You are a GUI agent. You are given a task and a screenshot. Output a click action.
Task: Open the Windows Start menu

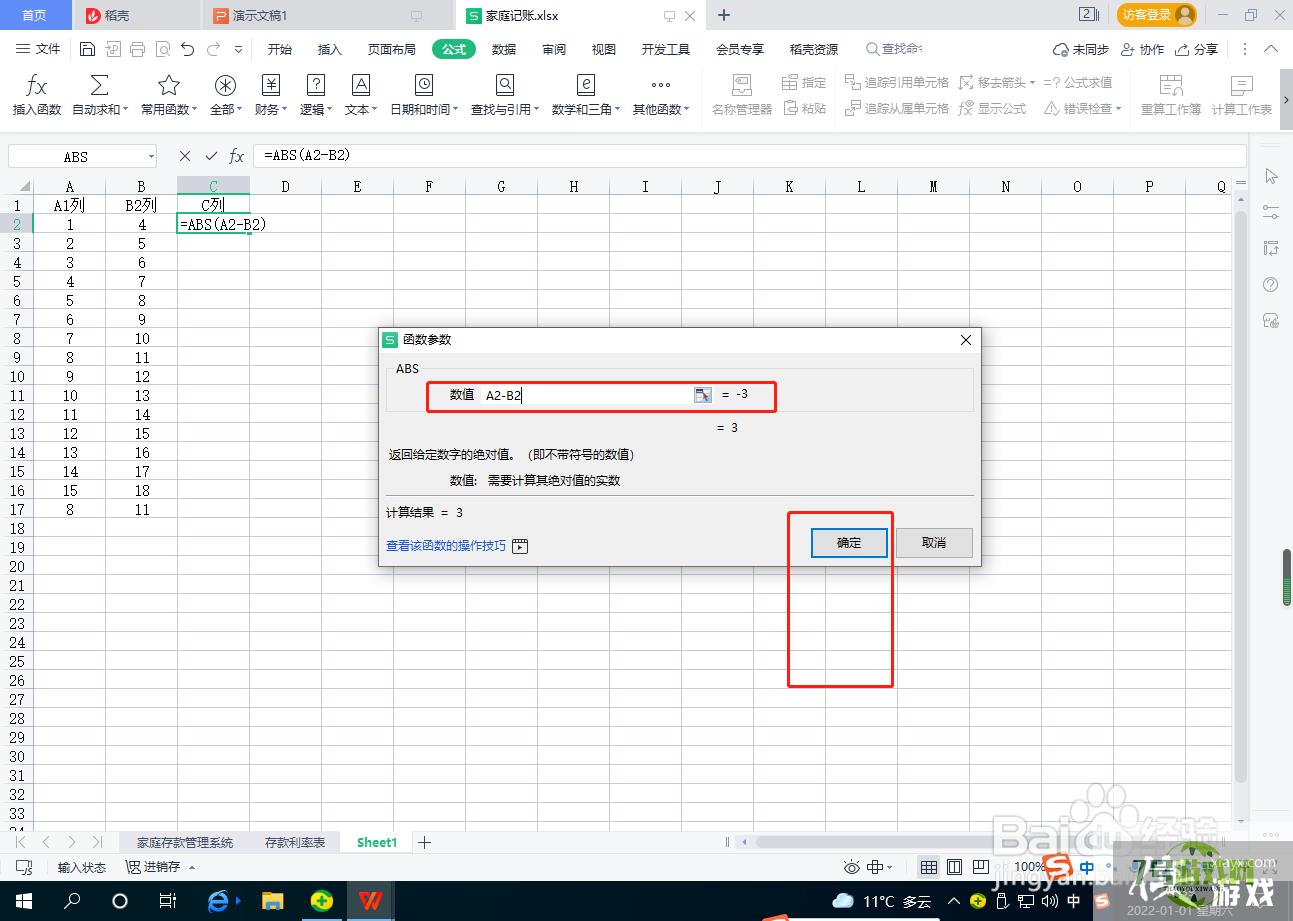tap(24, 901)
